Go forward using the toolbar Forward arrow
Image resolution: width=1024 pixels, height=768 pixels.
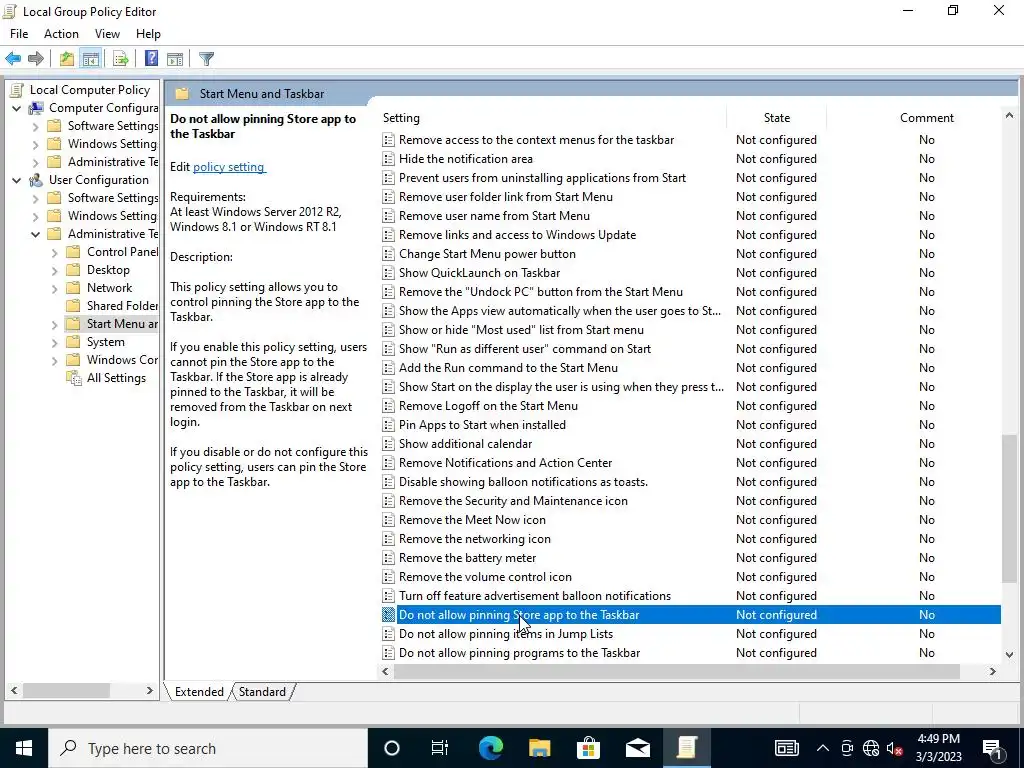click(36, 59)
